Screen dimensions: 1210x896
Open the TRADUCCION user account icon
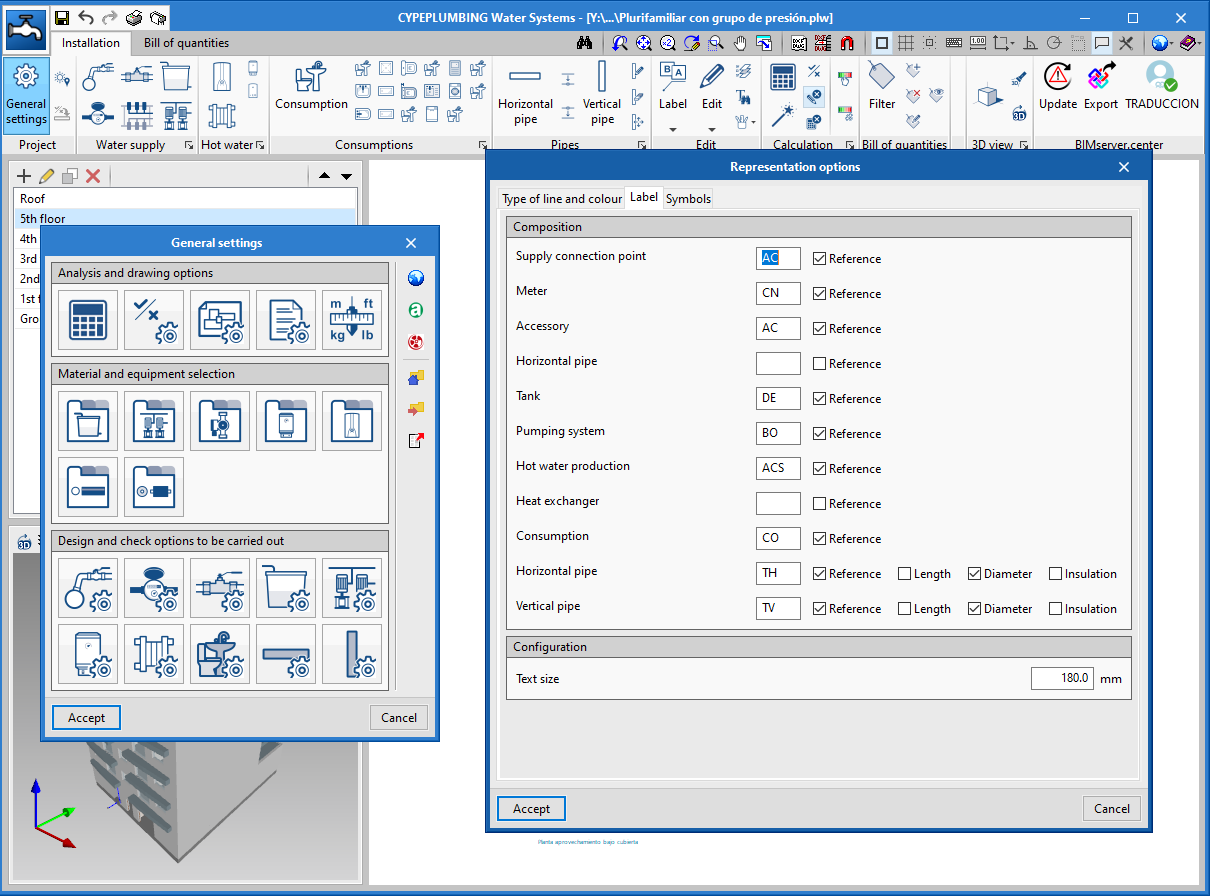pyautogui.click(x=1161, y=86)
